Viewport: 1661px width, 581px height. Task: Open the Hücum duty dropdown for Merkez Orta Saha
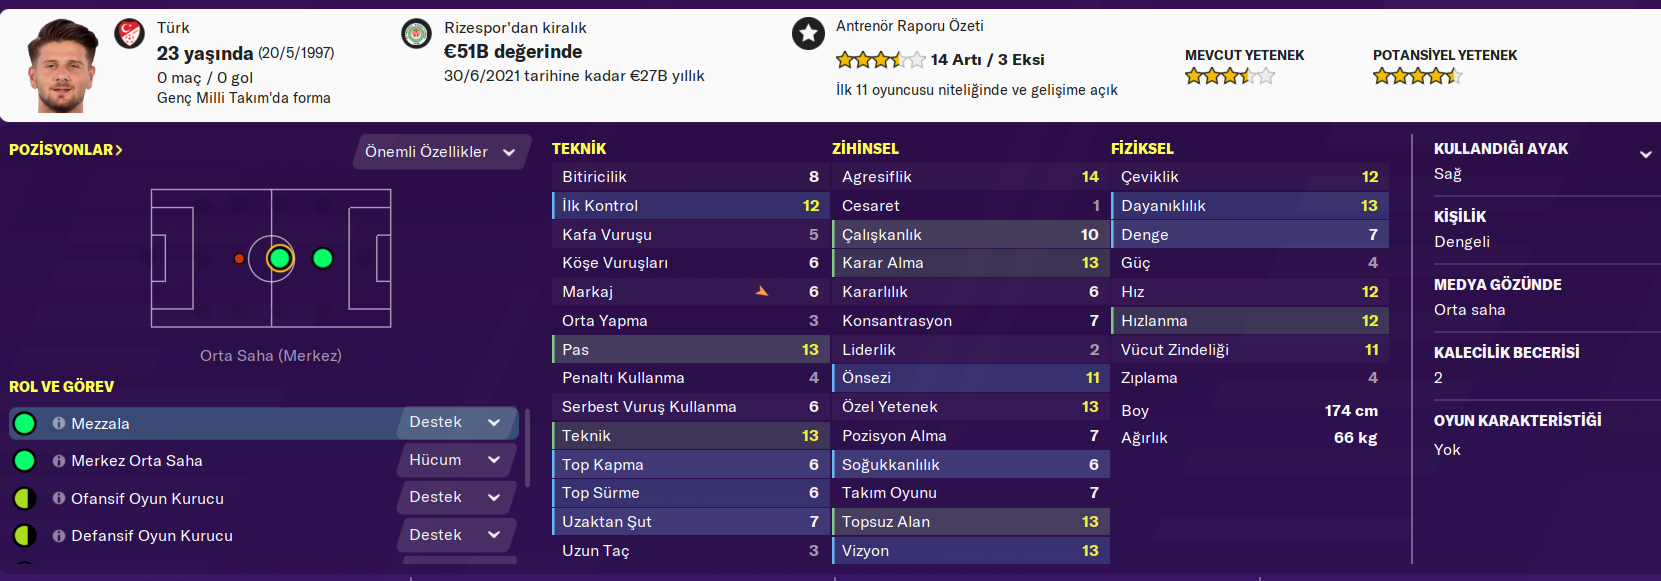pyautogui.click(x=455, y=460)
